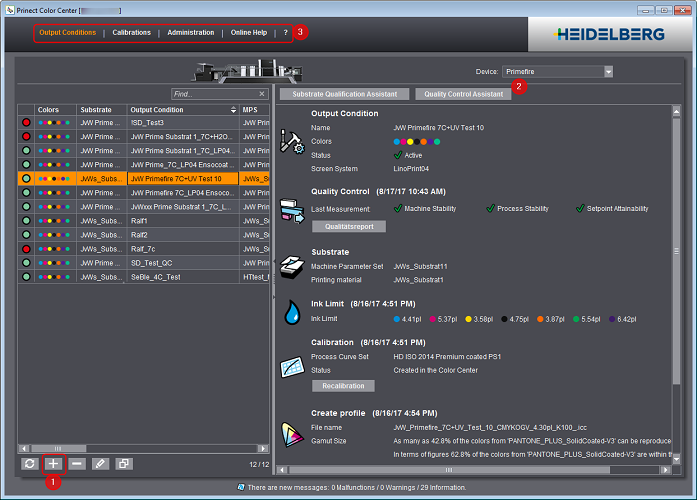Start Recalibration
The image size is (697, 500).
click(343, 386)
